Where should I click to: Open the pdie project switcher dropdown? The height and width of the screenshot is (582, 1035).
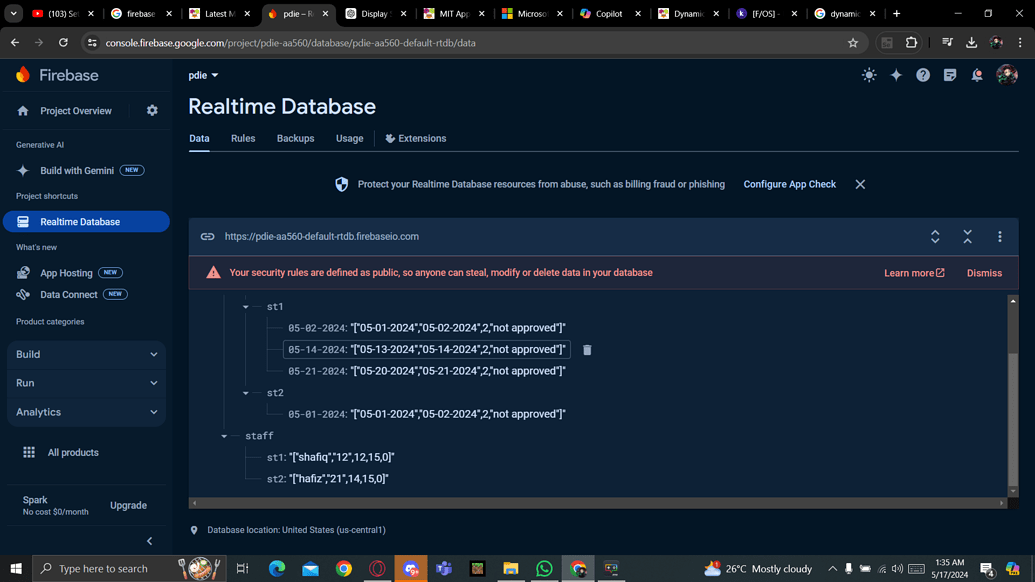click(204, 74)
